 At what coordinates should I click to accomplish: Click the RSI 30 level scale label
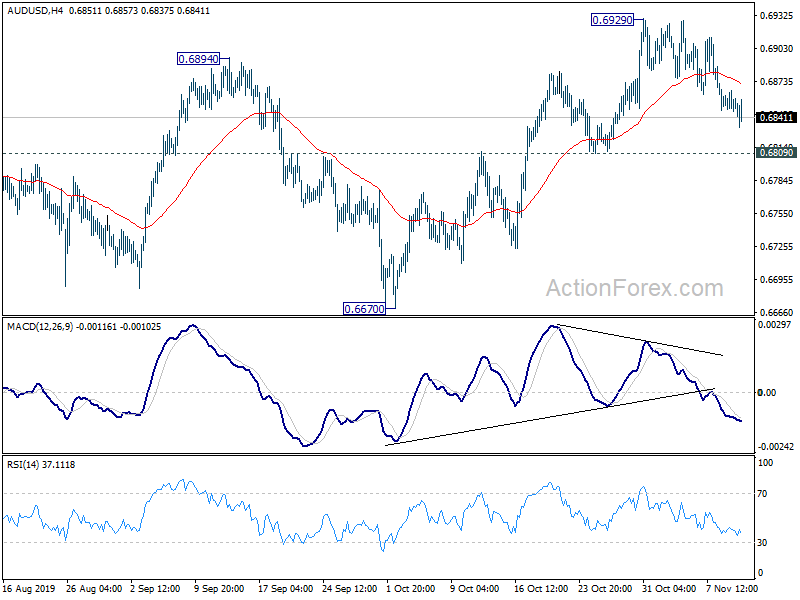tap(762, 542)
